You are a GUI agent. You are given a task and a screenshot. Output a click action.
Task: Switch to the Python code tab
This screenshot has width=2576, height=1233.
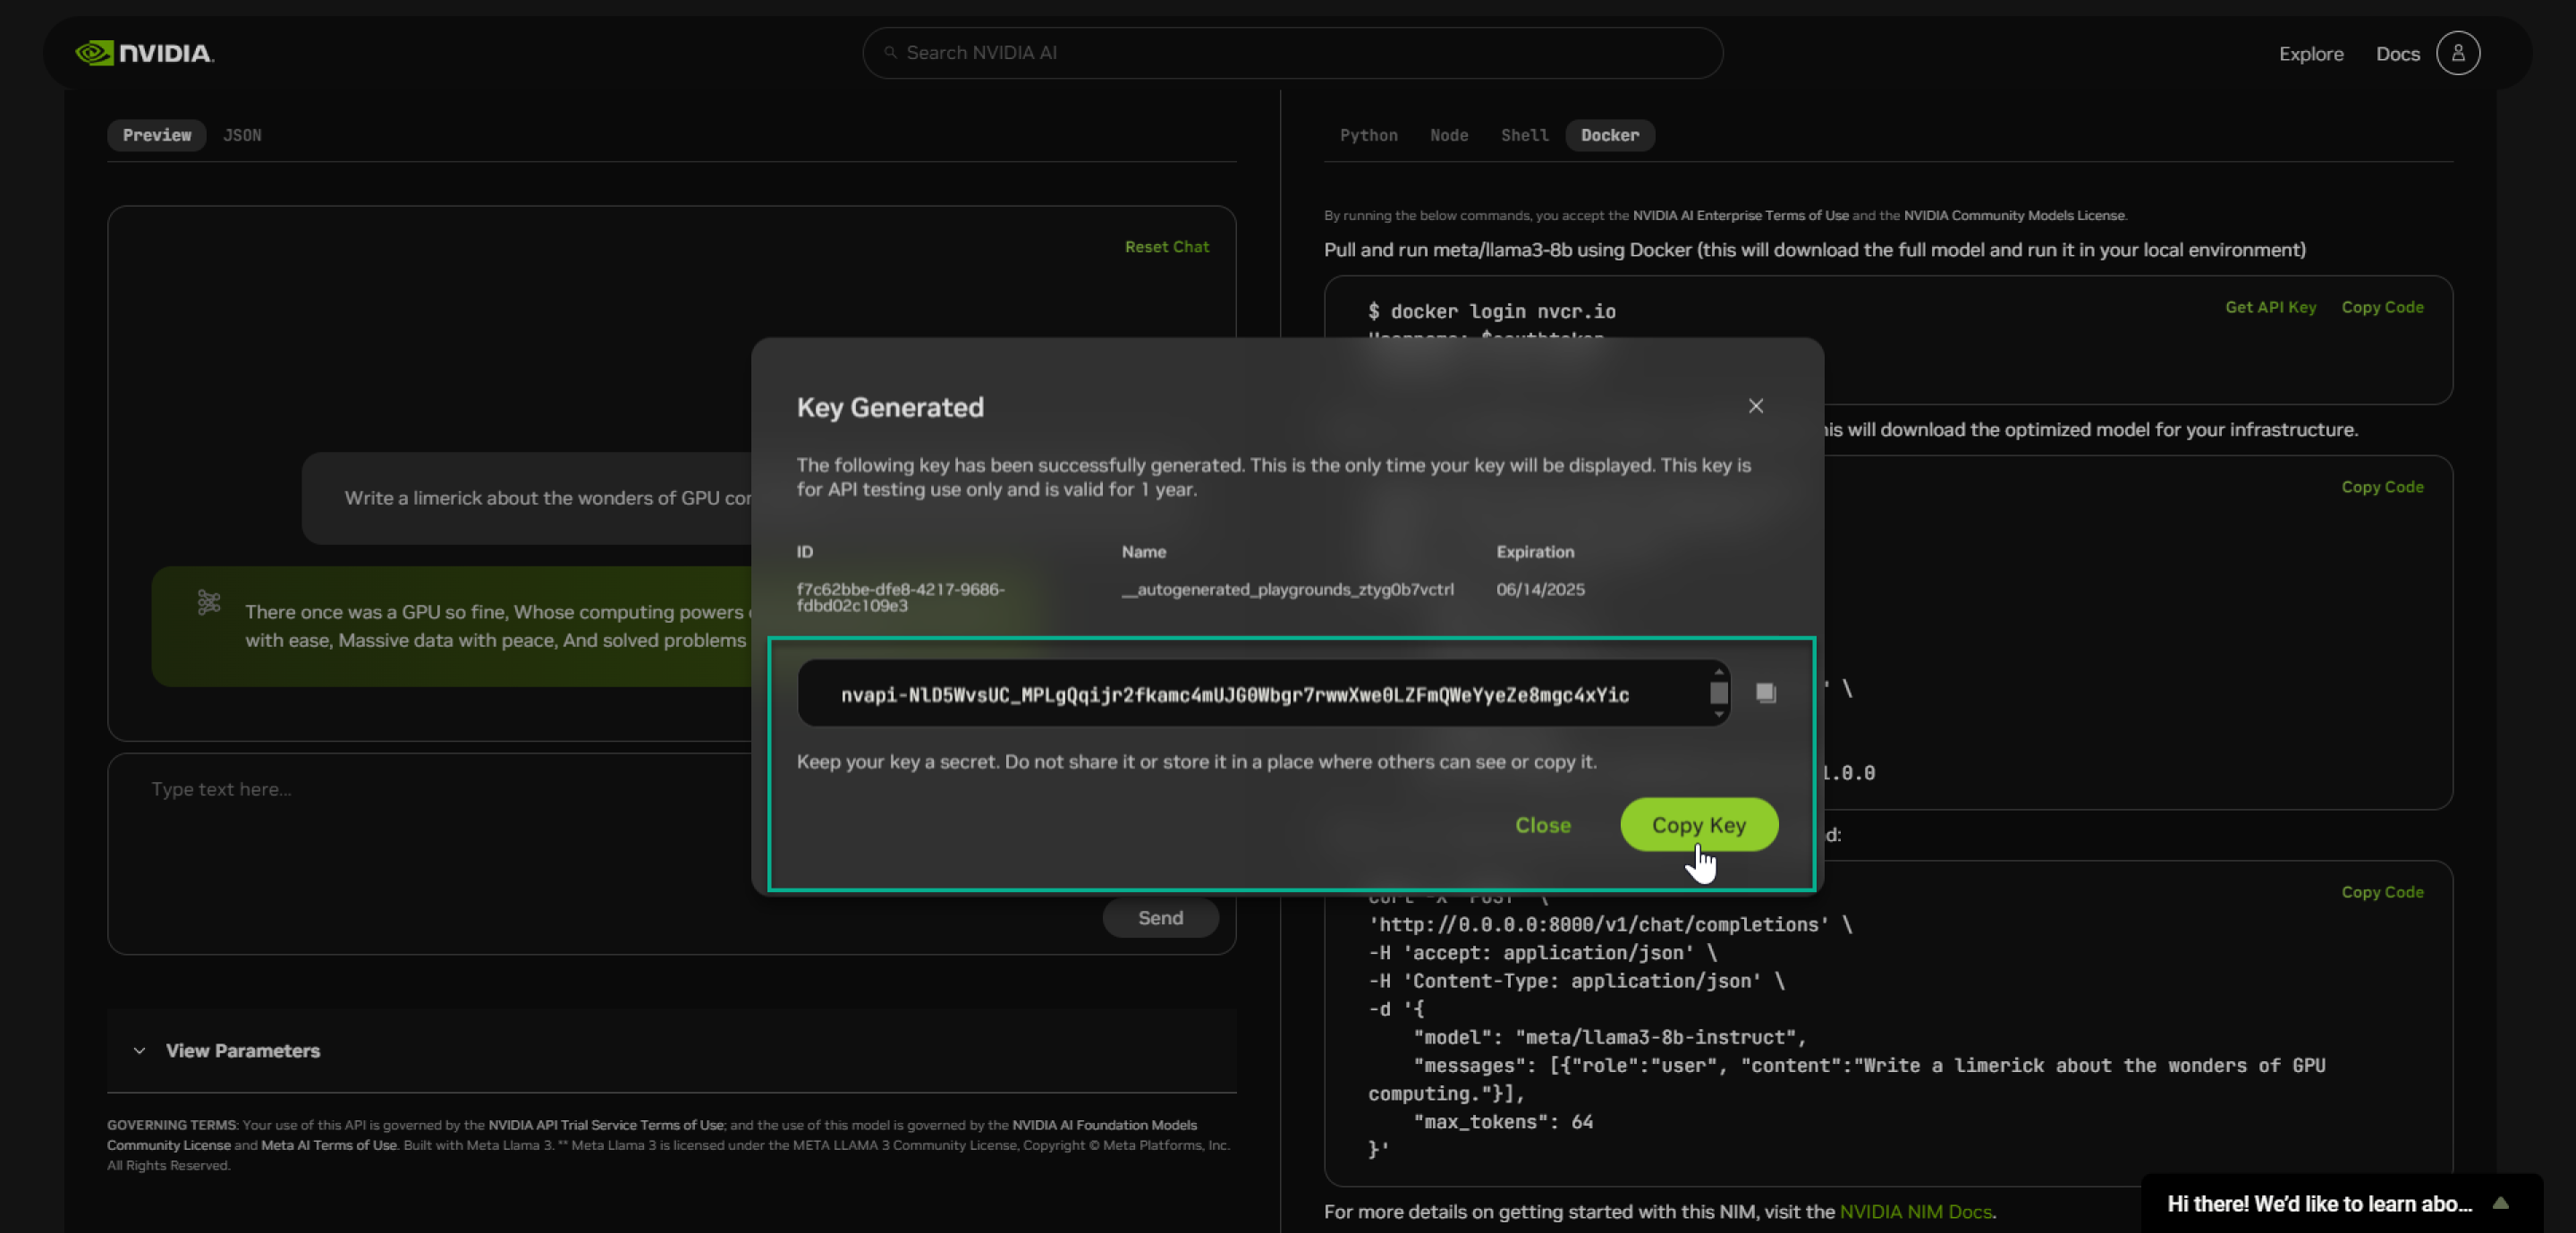[x=1369, y=135]
